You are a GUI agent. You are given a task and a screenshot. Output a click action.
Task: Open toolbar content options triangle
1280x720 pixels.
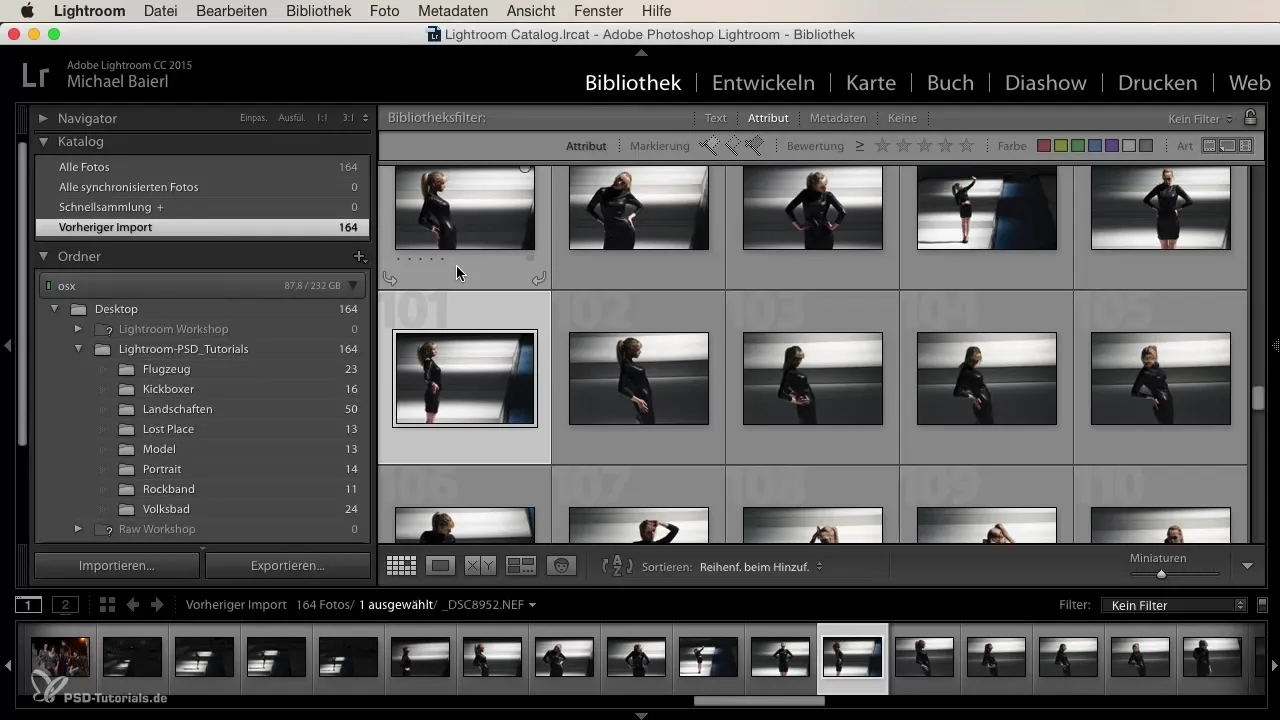pos(1247,566)
